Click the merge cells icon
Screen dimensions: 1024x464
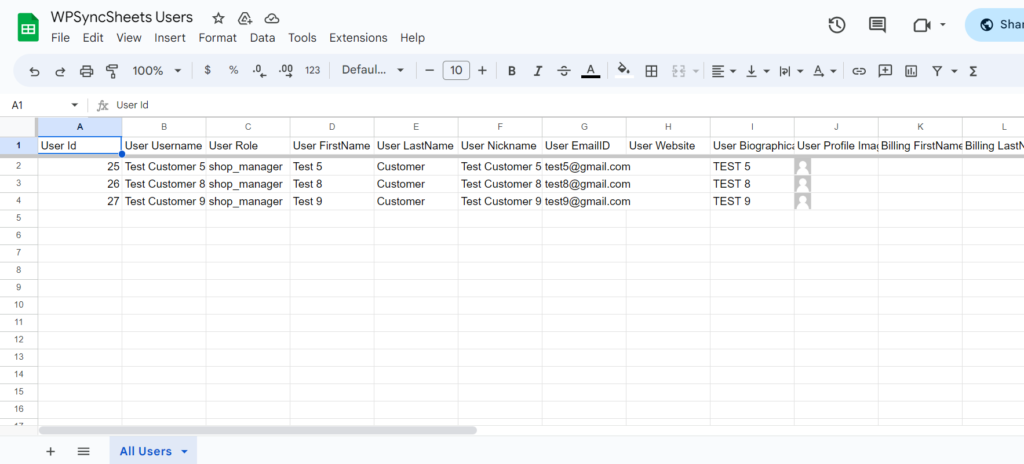coord(678,71)
